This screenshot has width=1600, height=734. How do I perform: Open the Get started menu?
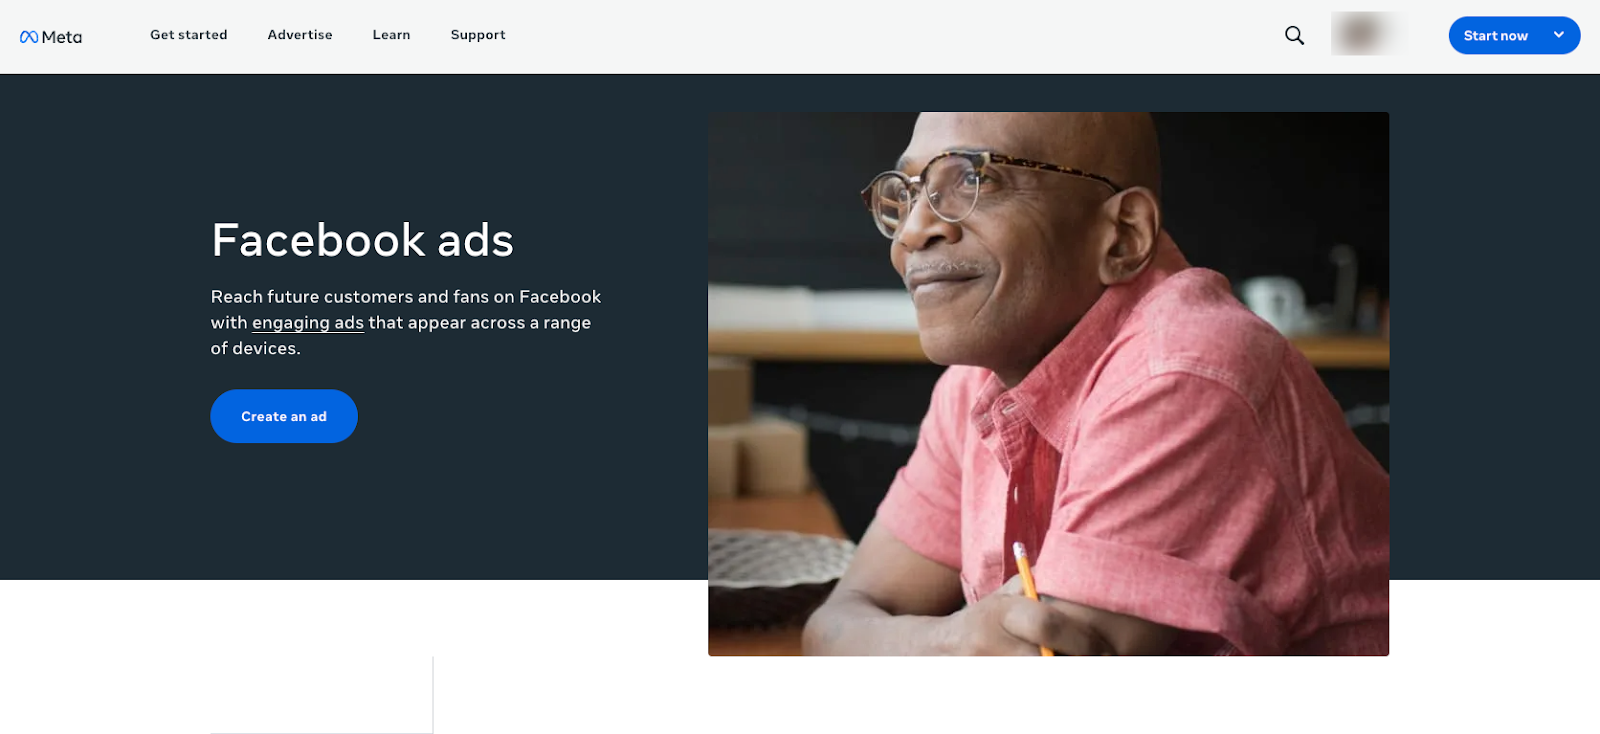(189, 35)
